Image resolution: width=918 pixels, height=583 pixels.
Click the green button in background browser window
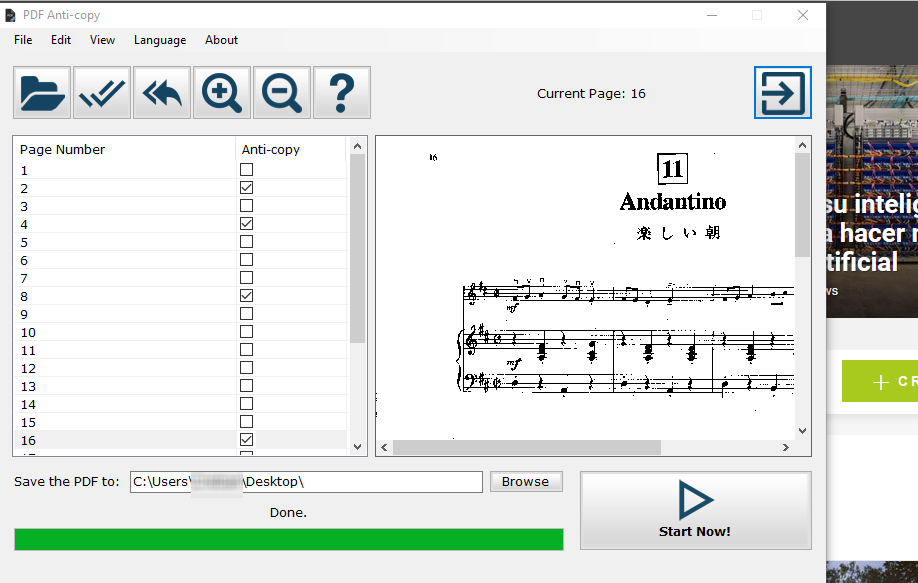(x=880, y=381)
